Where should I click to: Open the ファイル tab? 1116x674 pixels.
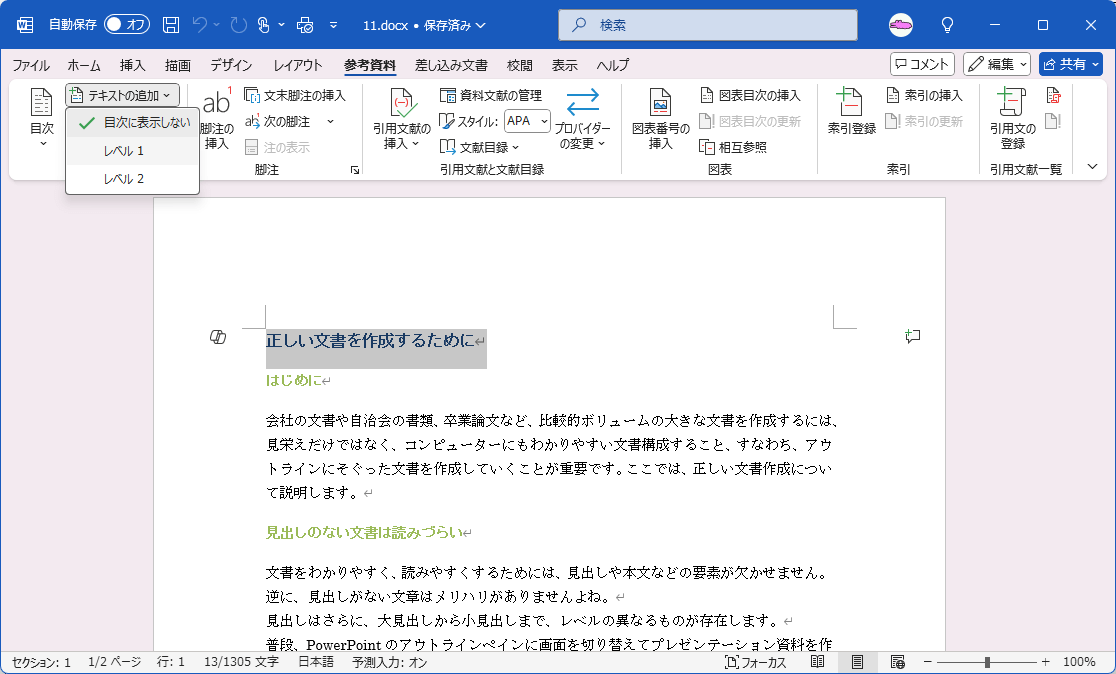click(31, 65)
